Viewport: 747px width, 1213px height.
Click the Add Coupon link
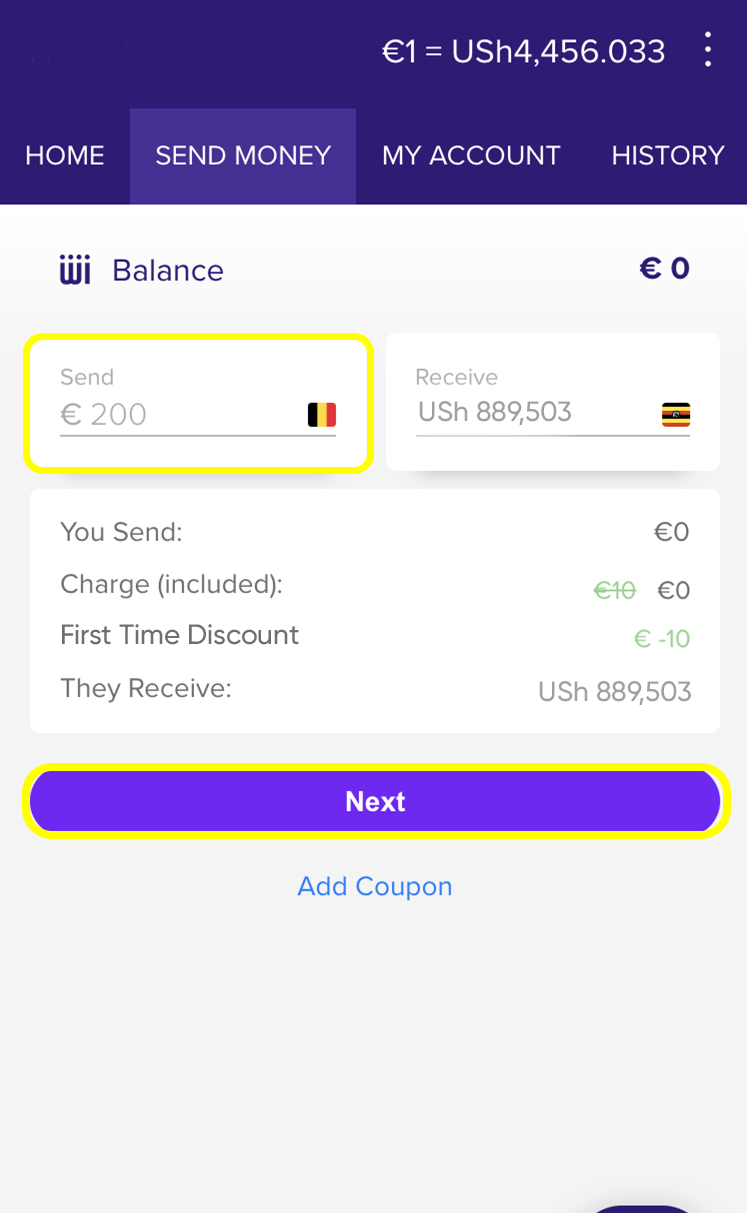point(375,886)
